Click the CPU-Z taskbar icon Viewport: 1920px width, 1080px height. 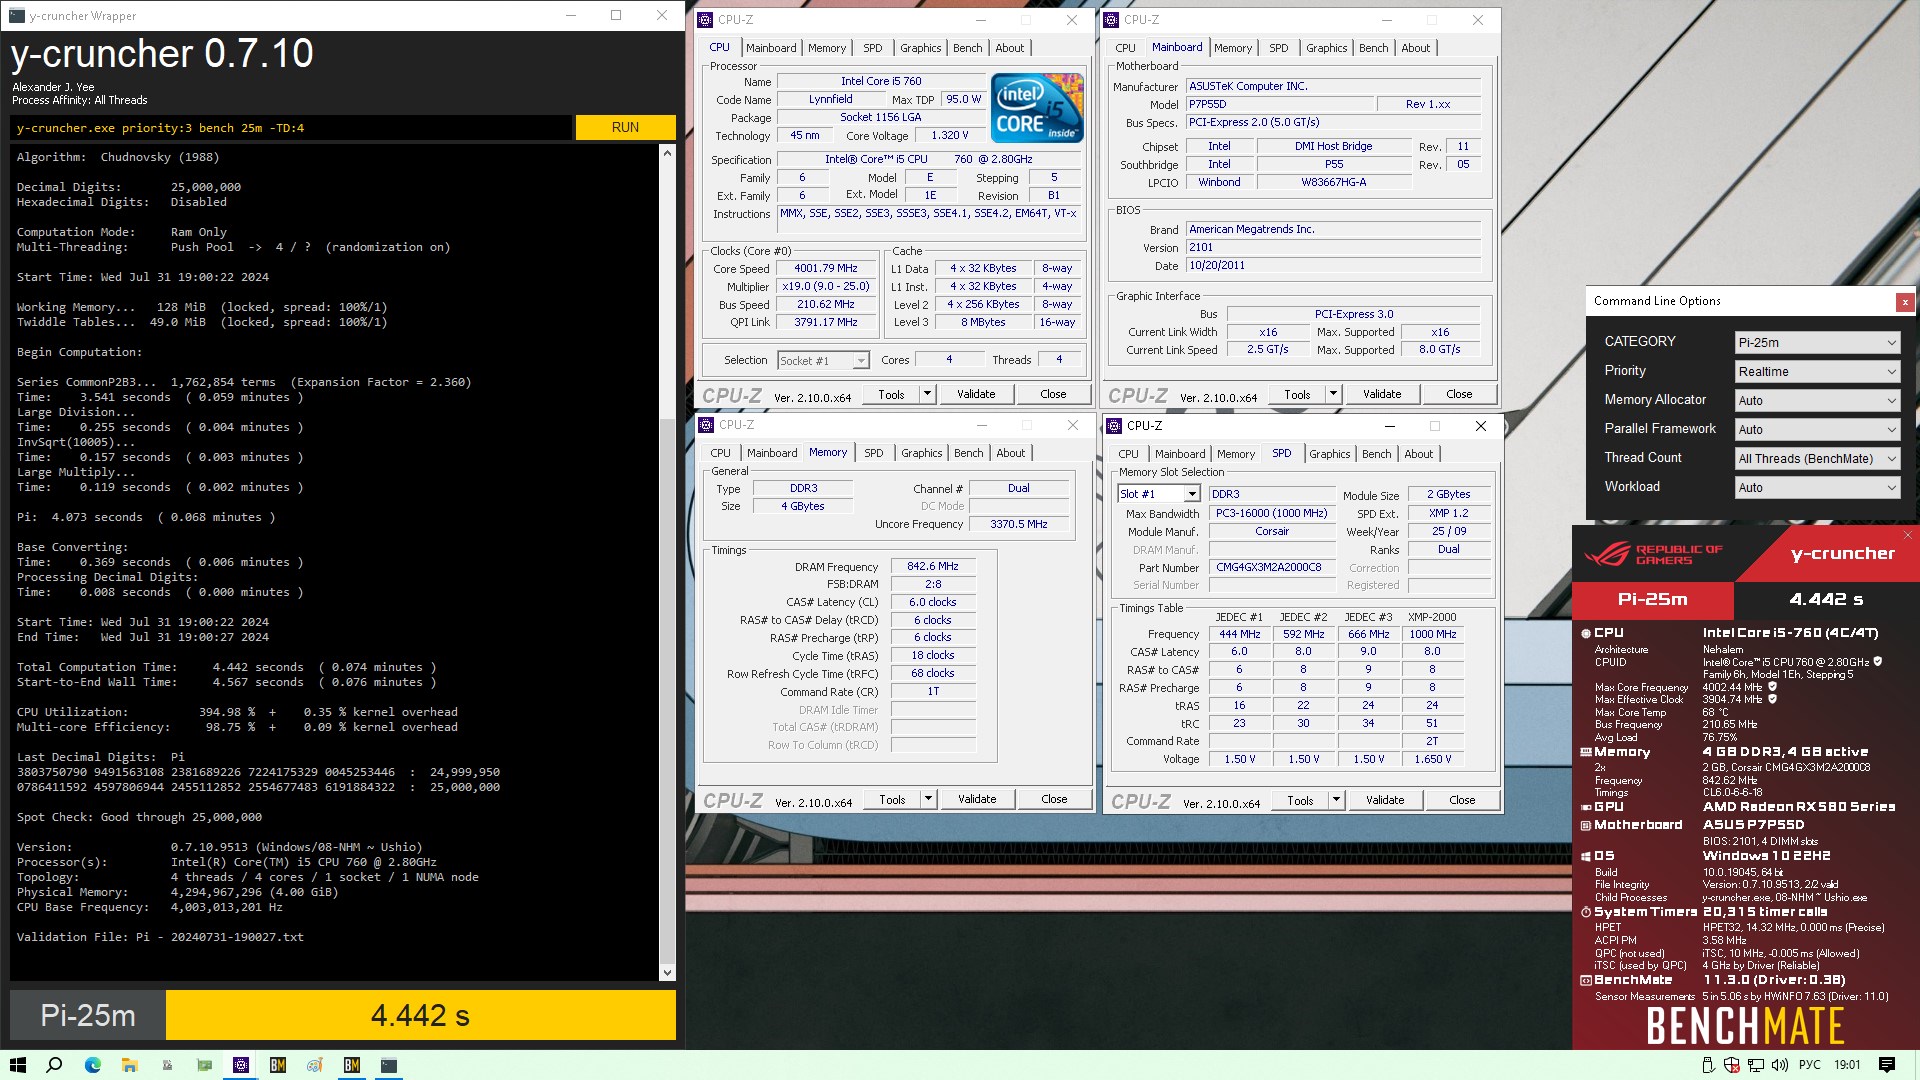click(x=241, y=1065)
